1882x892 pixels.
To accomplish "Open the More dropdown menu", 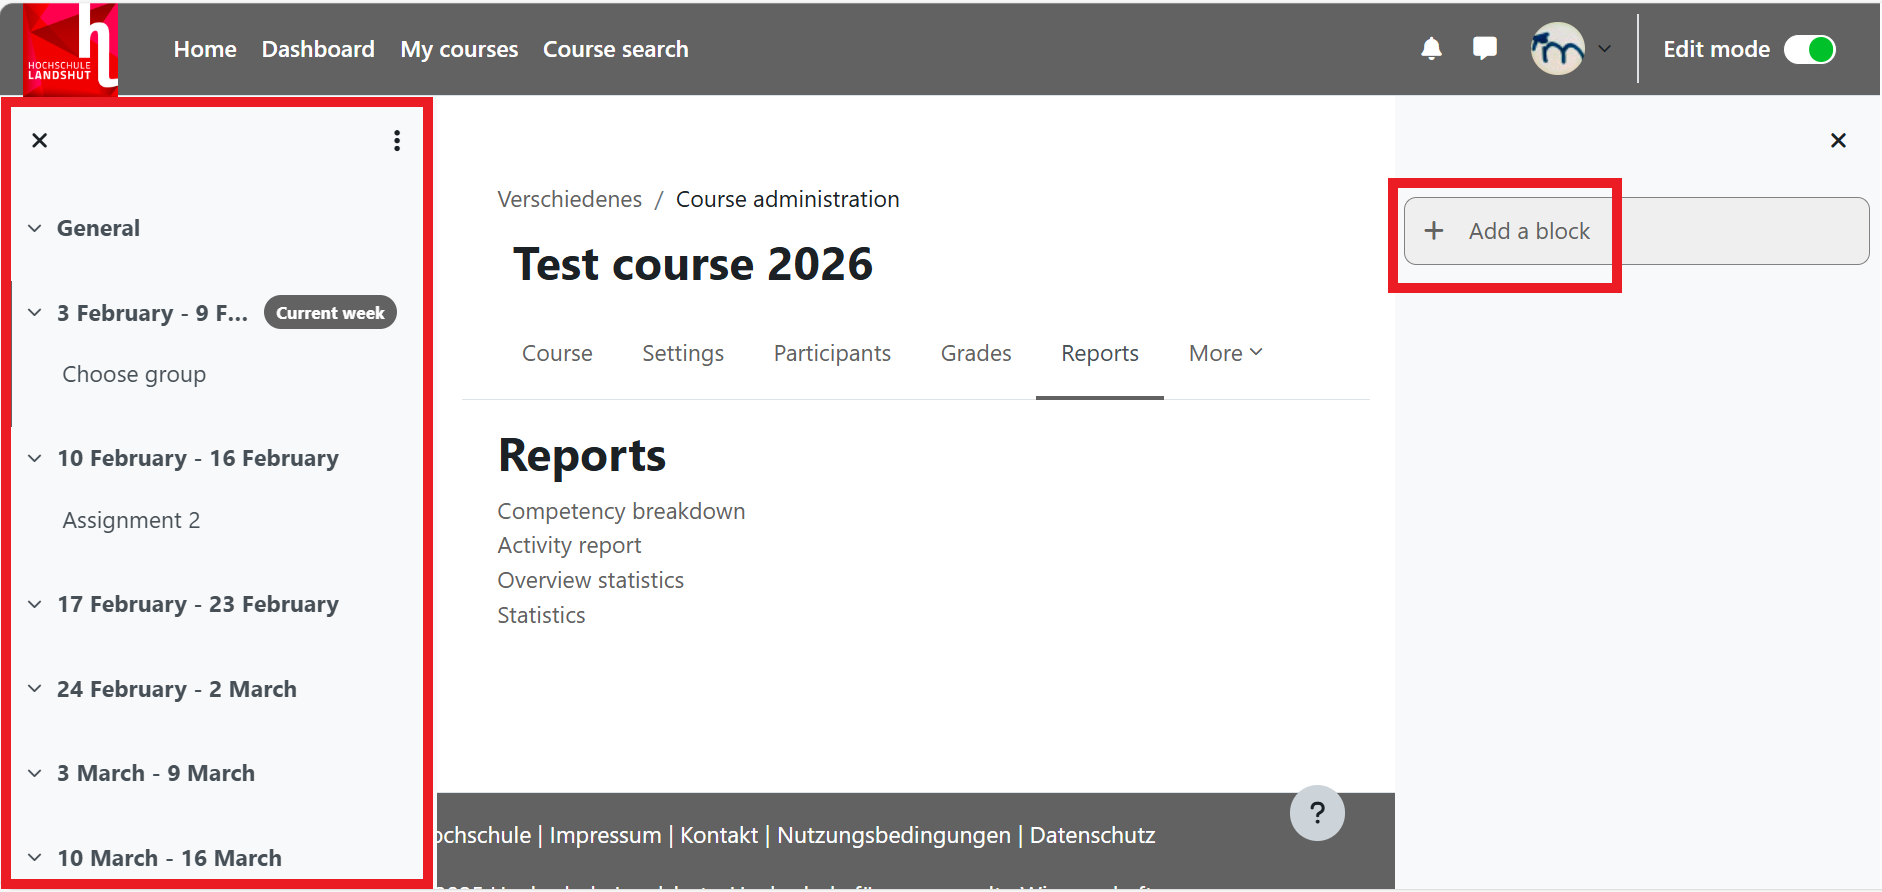I will point(1225,354).
